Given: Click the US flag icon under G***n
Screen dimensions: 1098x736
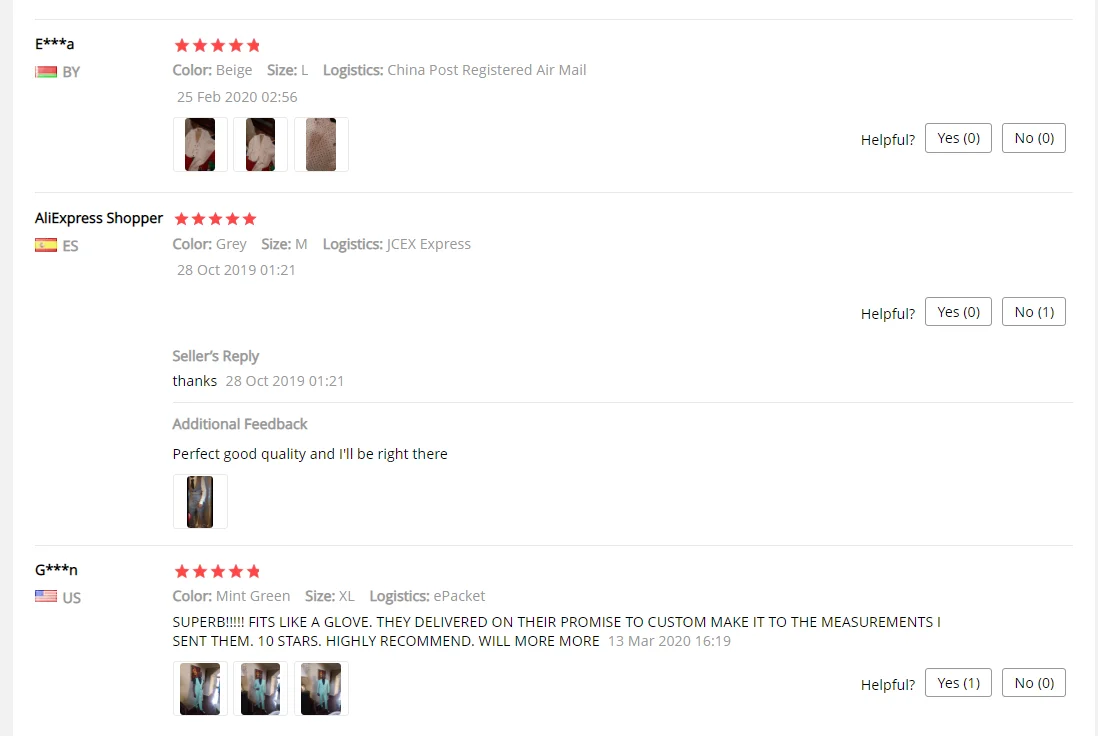Looking at the screenshot, I should (46, 597).
